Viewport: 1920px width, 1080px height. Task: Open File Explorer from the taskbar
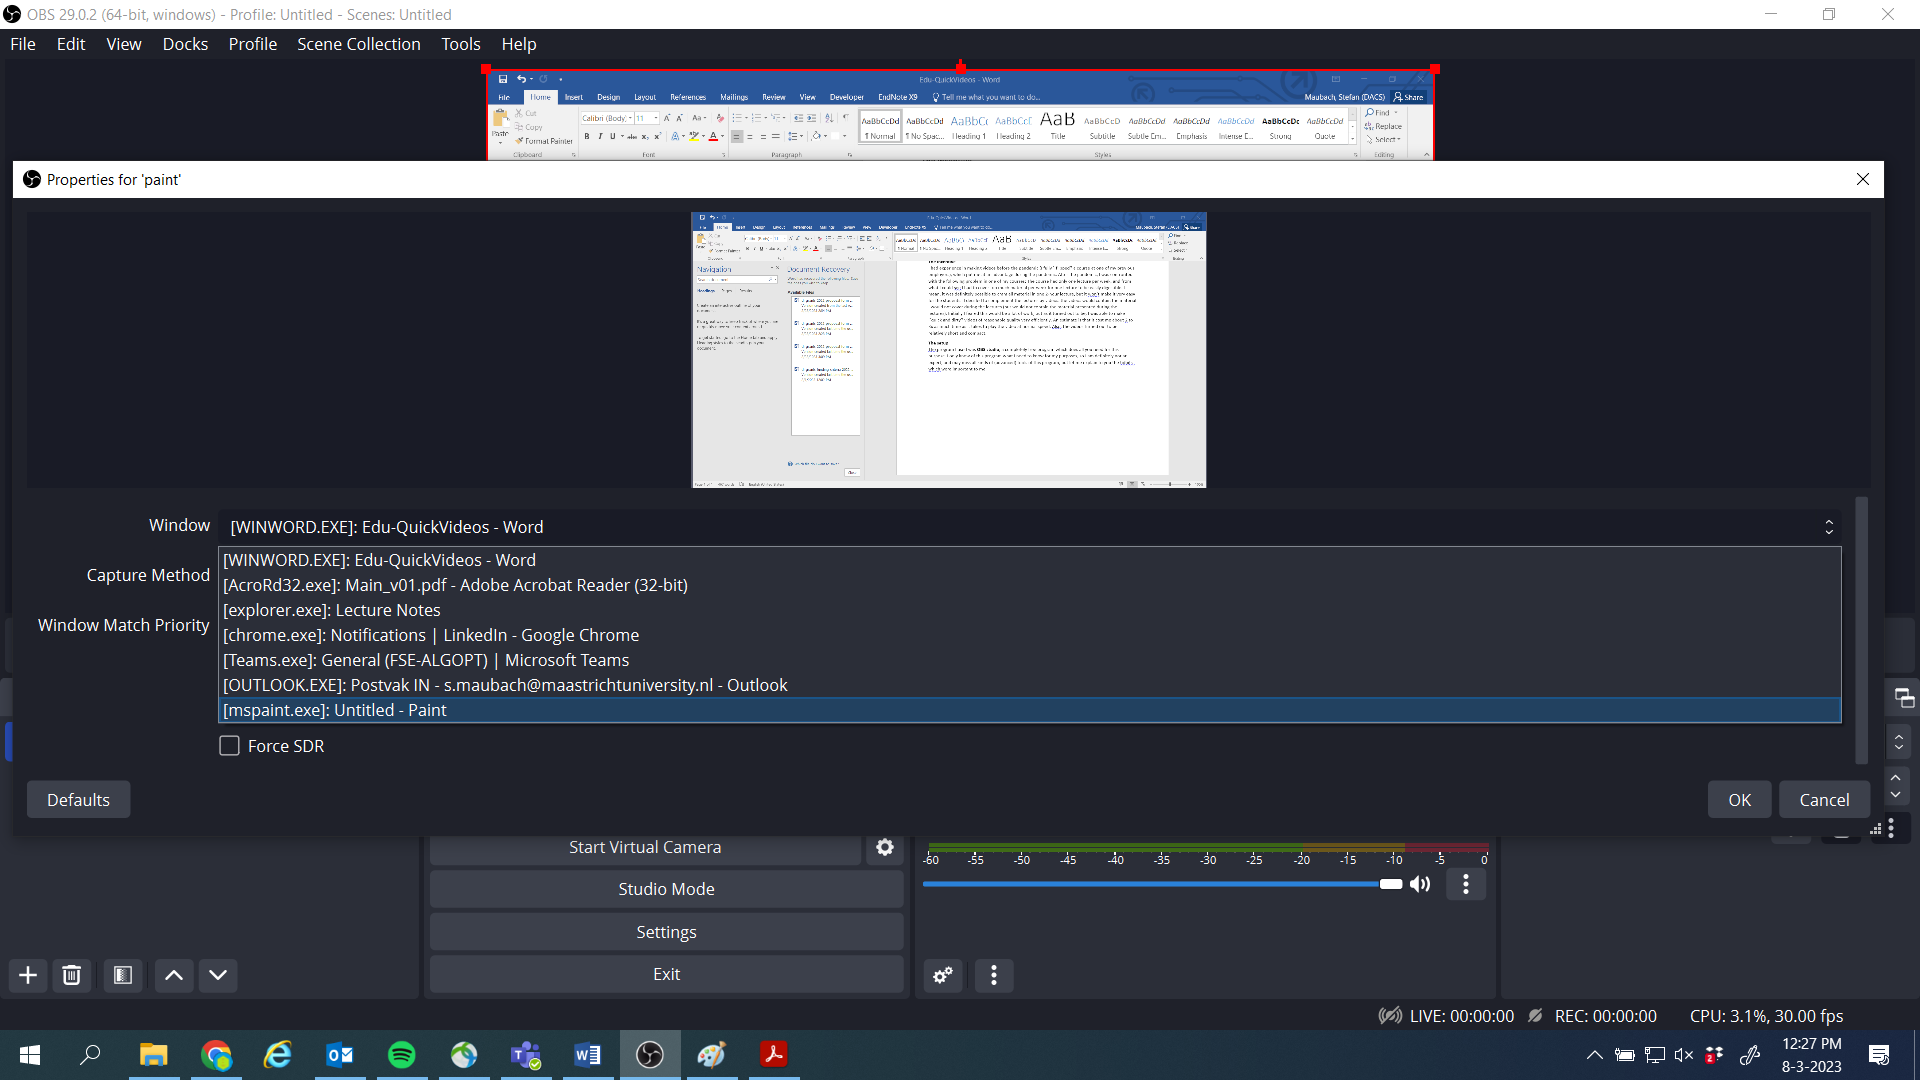click(x=153, y=1055)
